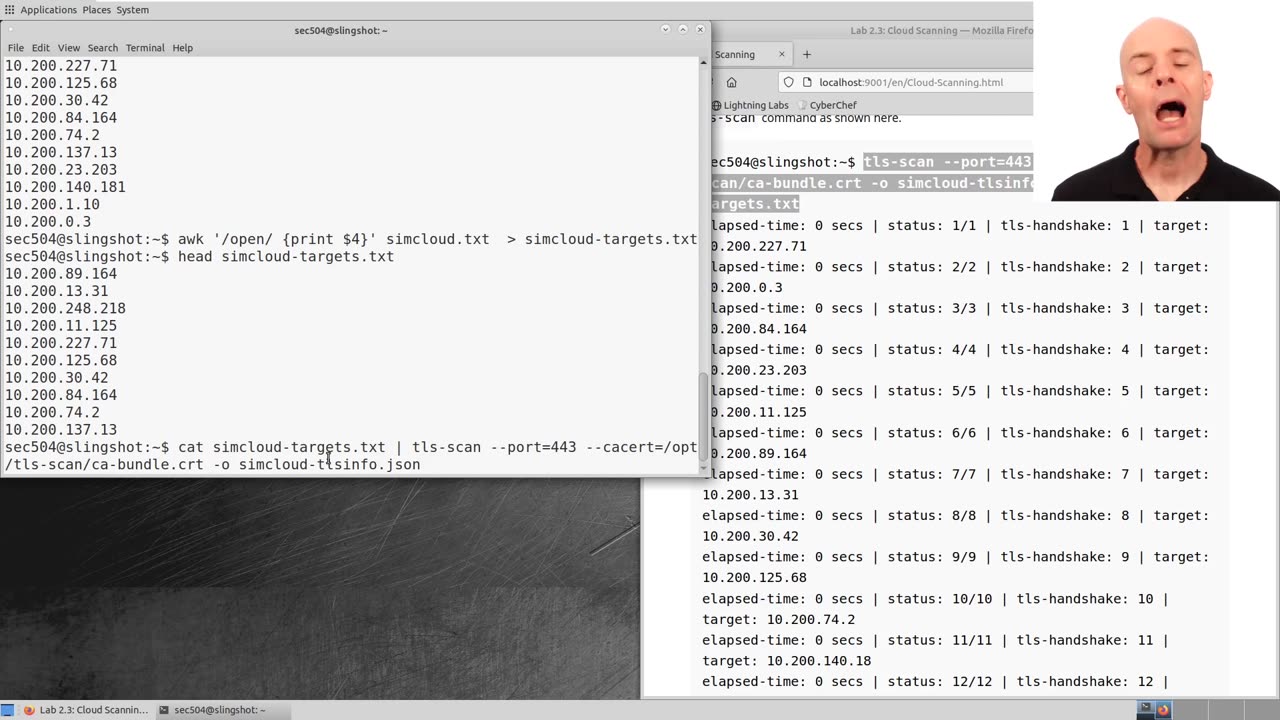Select the Cloud Scanning tab in Firefox

pyautogui.click(x=745, y=54)
